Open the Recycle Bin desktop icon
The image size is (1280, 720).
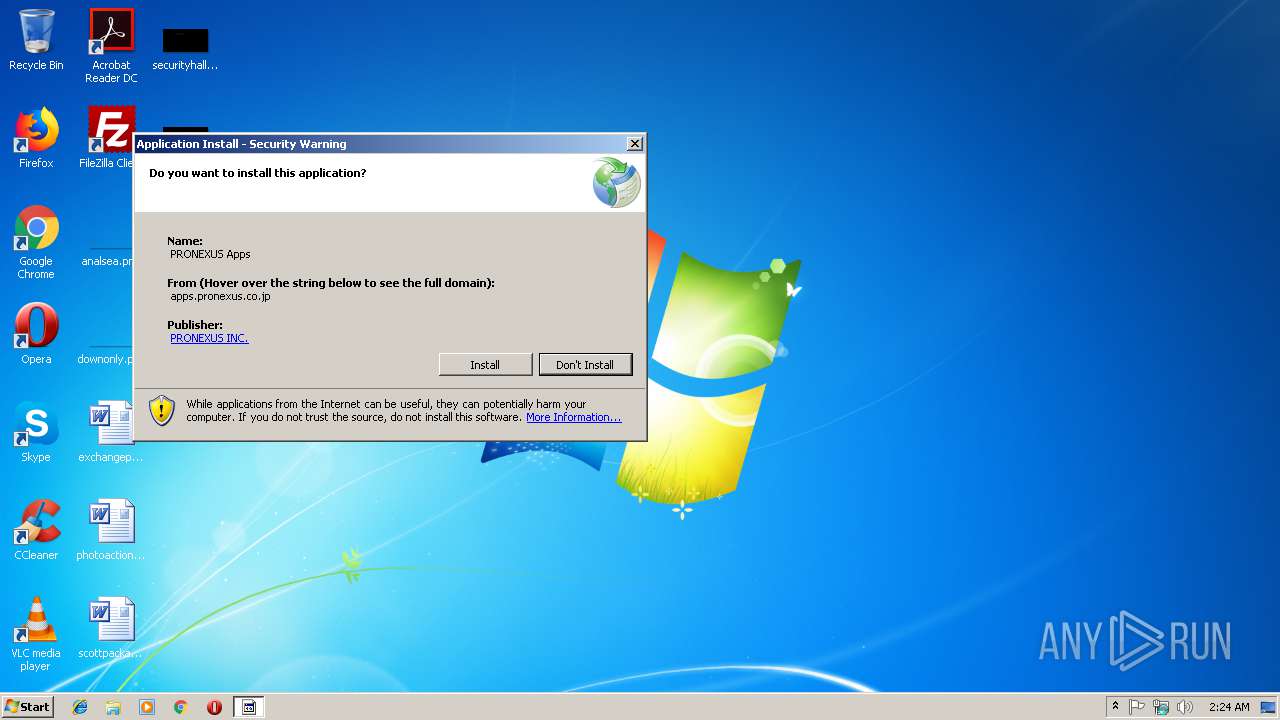[36, 41]
